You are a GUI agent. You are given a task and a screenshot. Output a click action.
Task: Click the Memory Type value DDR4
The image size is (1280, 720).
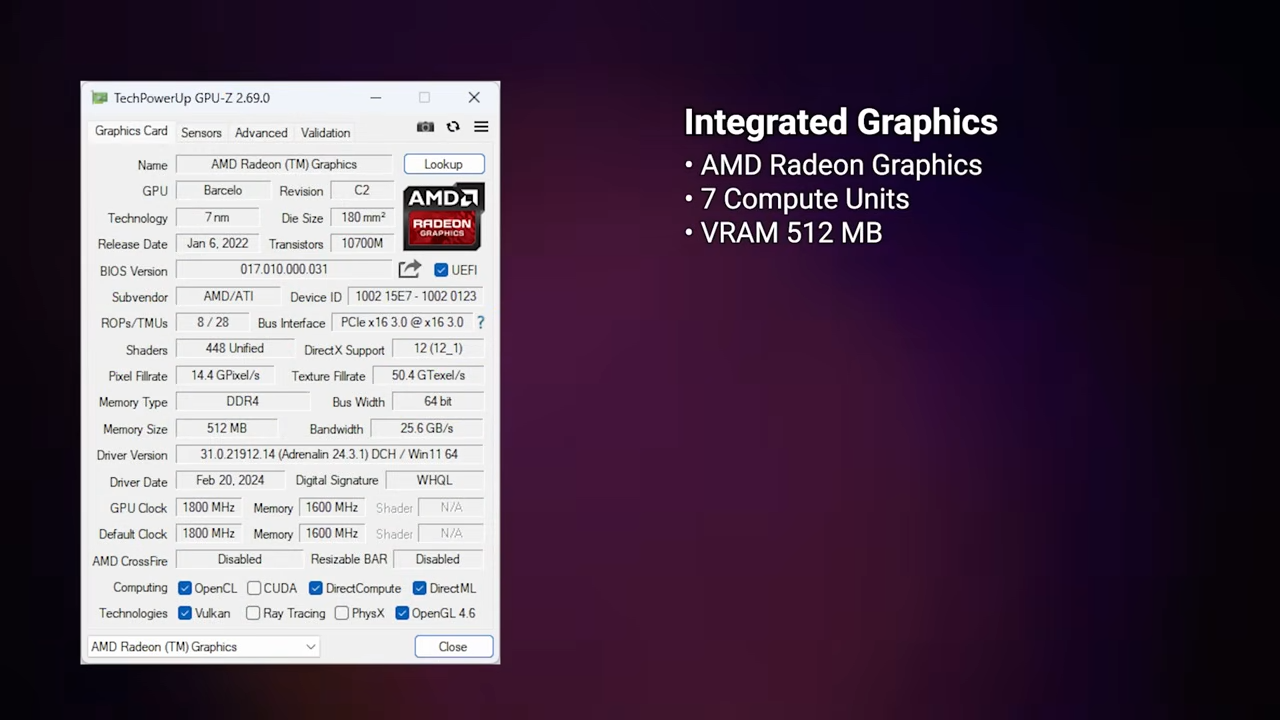(243, 401)
